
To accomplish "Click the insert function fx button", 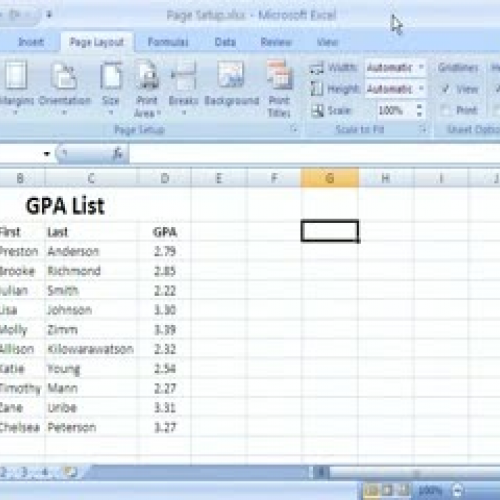I will pos(117,154).
